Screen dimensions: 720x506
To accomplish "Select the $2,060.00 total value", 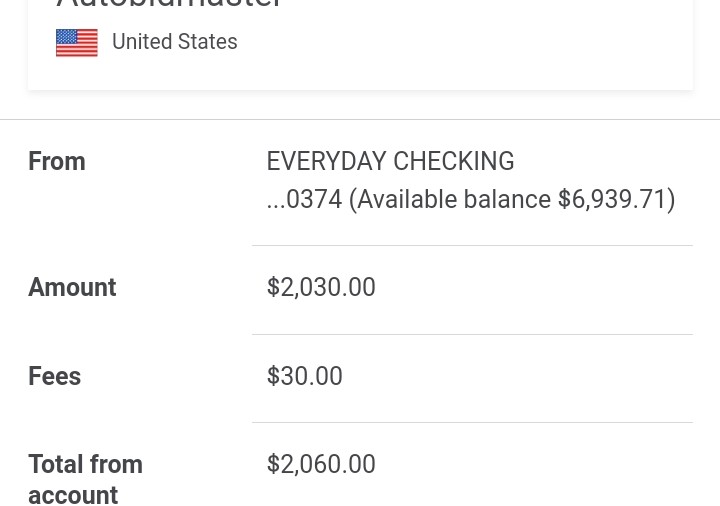I will 321,465.
